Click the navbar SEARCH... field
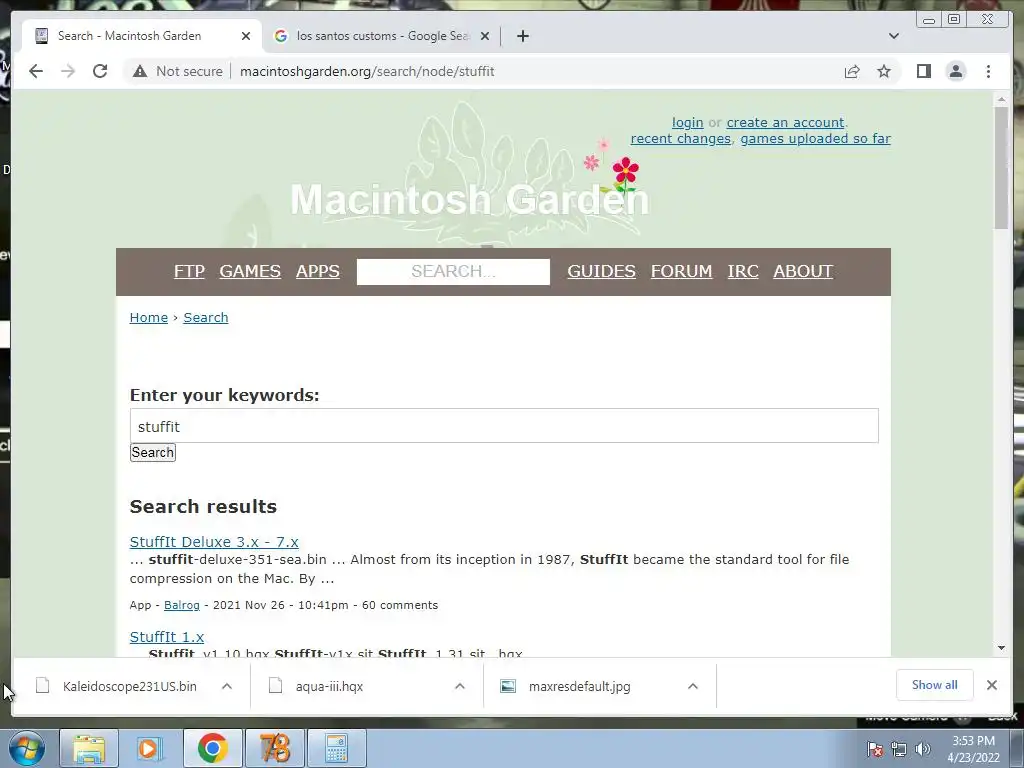1024x768 pixels. click(453, 272)
